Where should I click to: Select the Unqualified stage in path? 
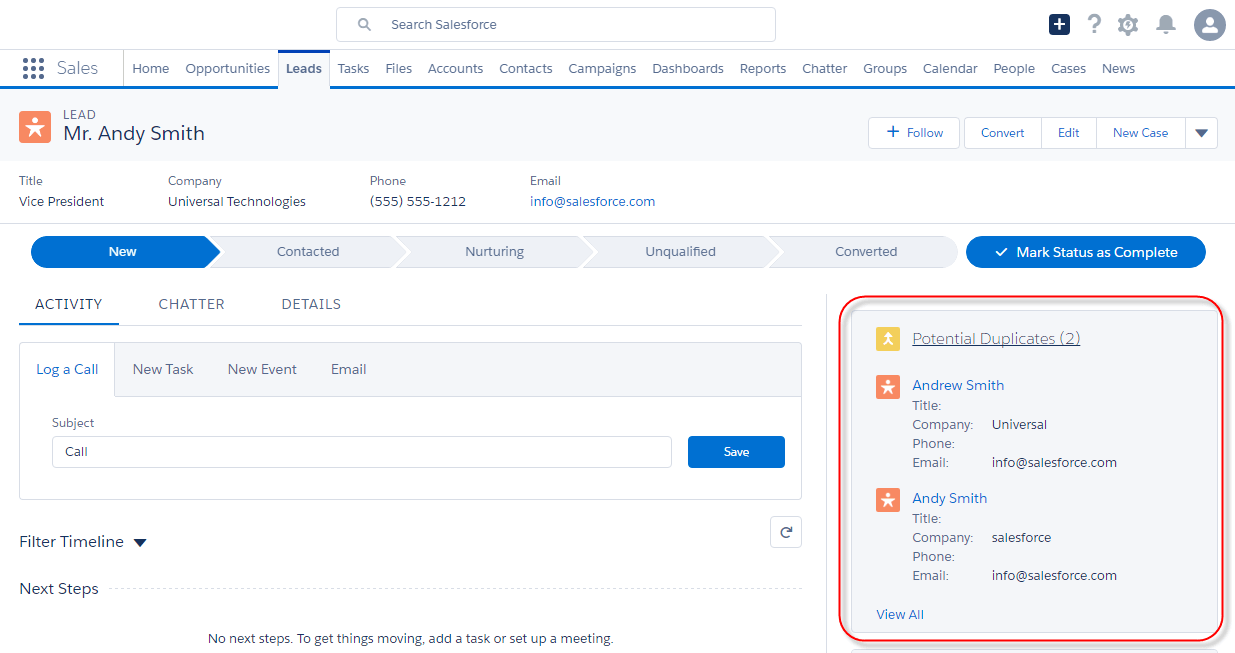[680, 252]
